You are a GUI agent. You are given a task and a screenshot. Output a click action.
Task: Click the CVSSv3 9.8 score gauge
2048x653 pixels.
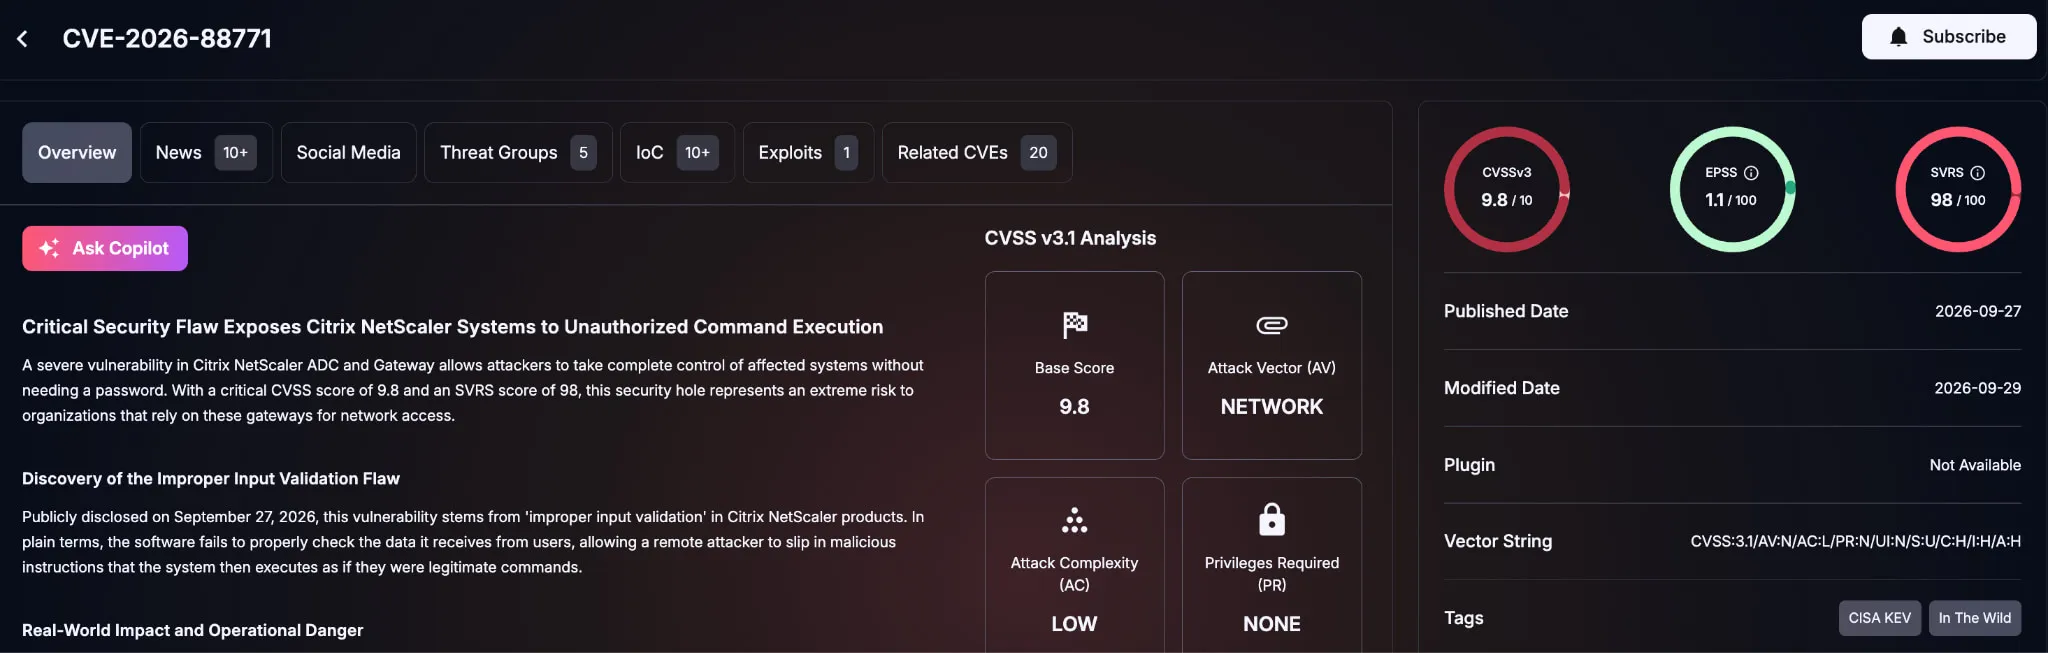click(1506, 189)
